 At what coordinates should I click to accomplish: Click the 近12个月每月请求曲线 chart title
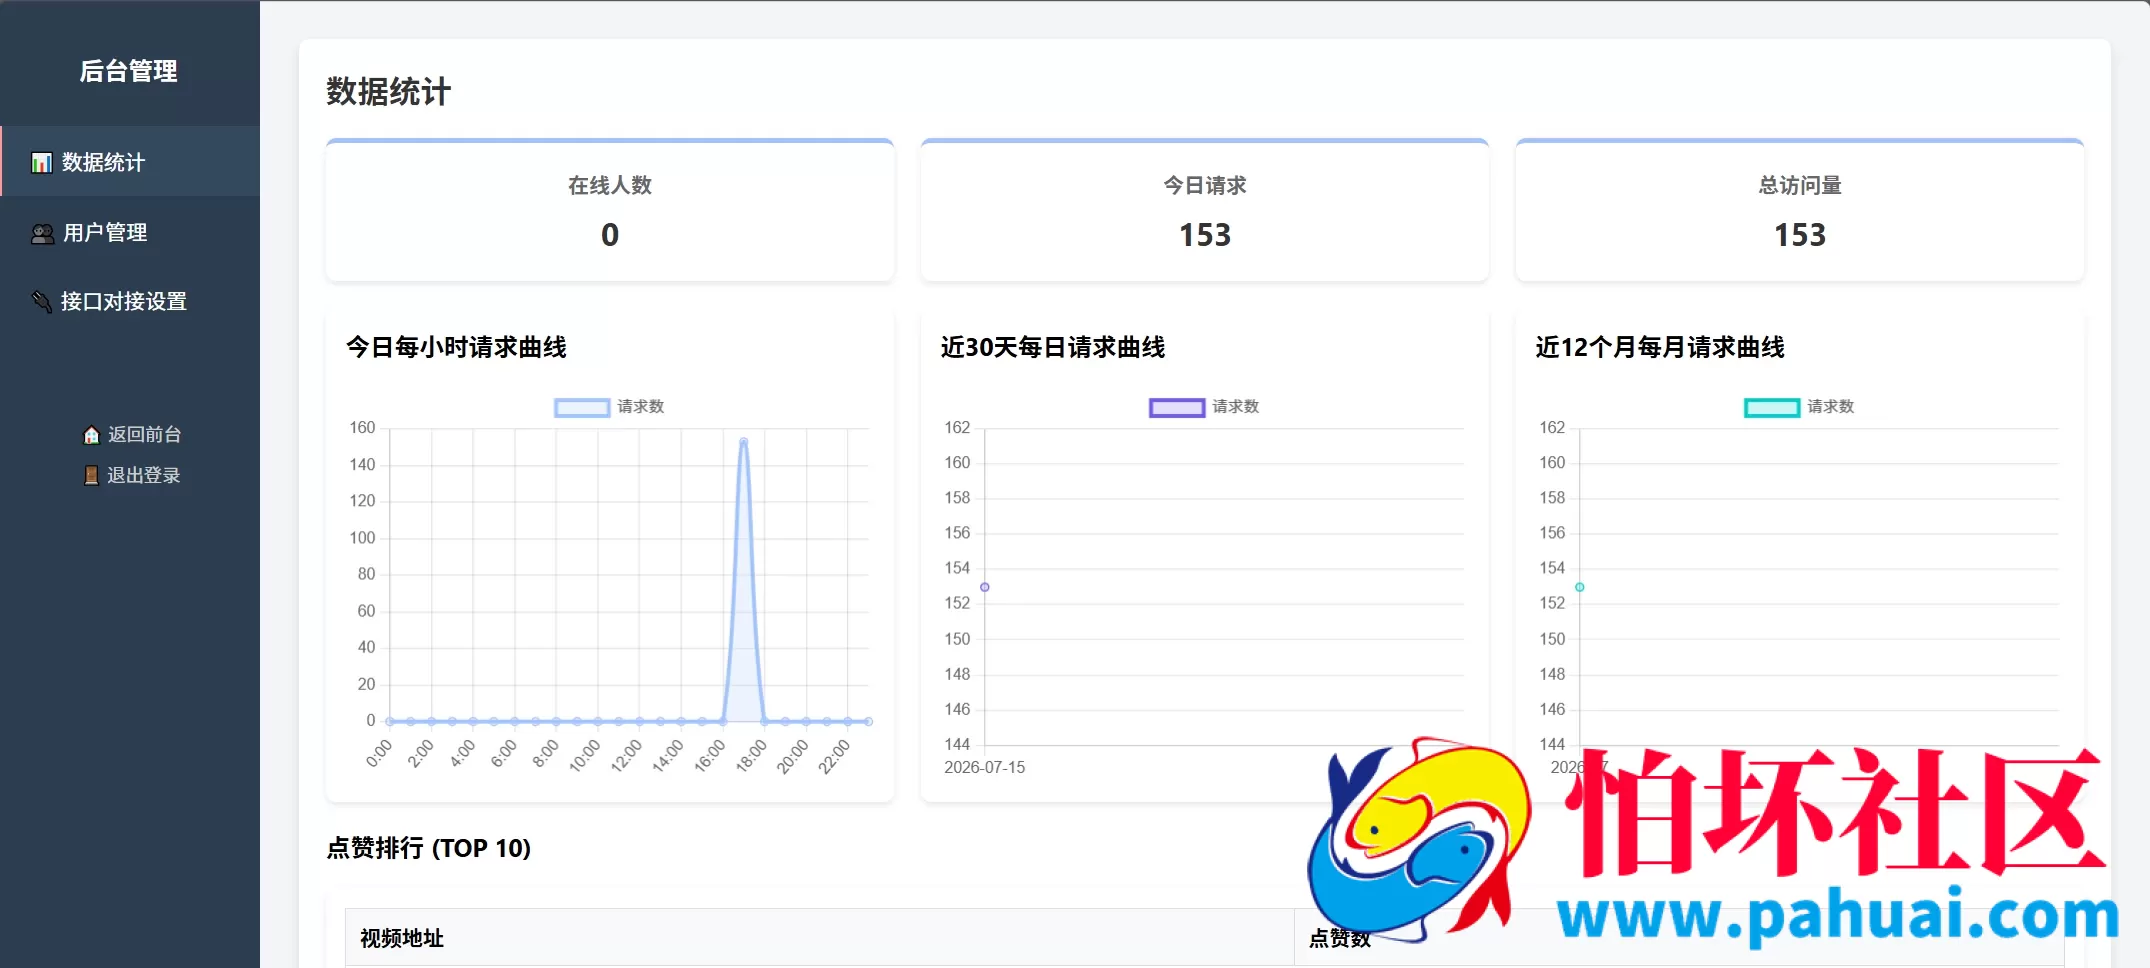click(1660, 347)
